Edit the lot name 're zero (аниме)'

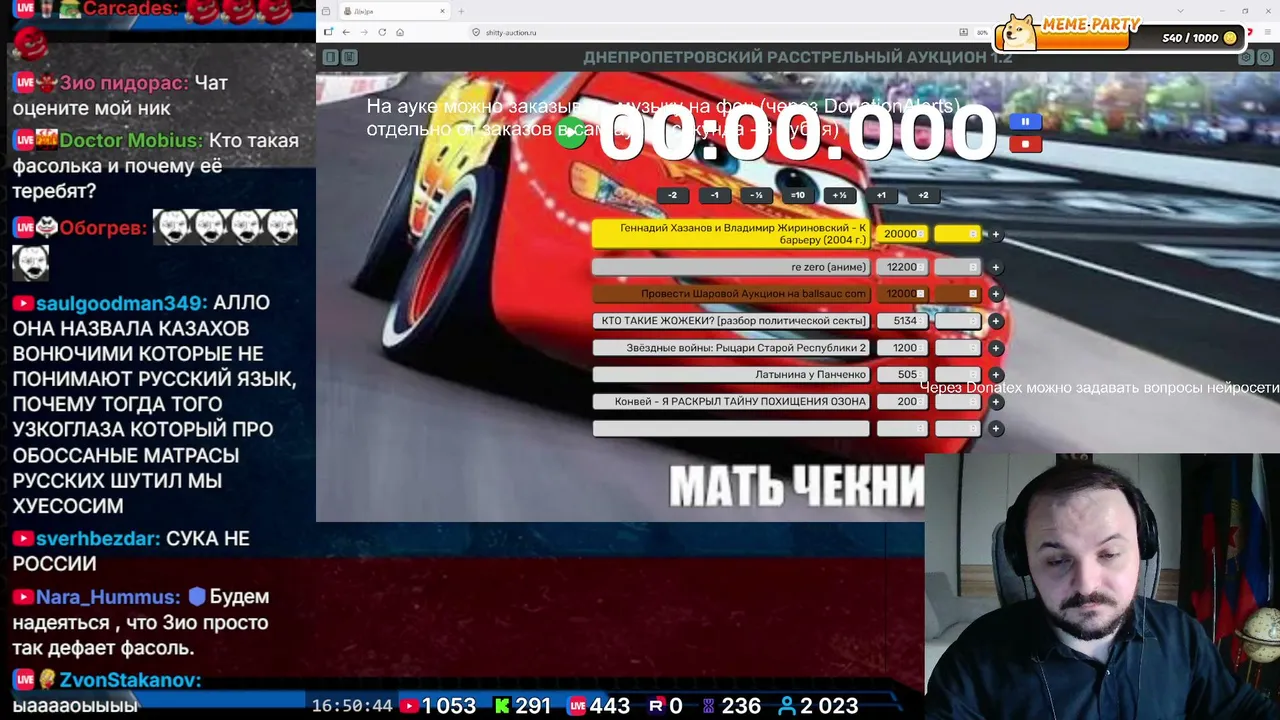731,267
